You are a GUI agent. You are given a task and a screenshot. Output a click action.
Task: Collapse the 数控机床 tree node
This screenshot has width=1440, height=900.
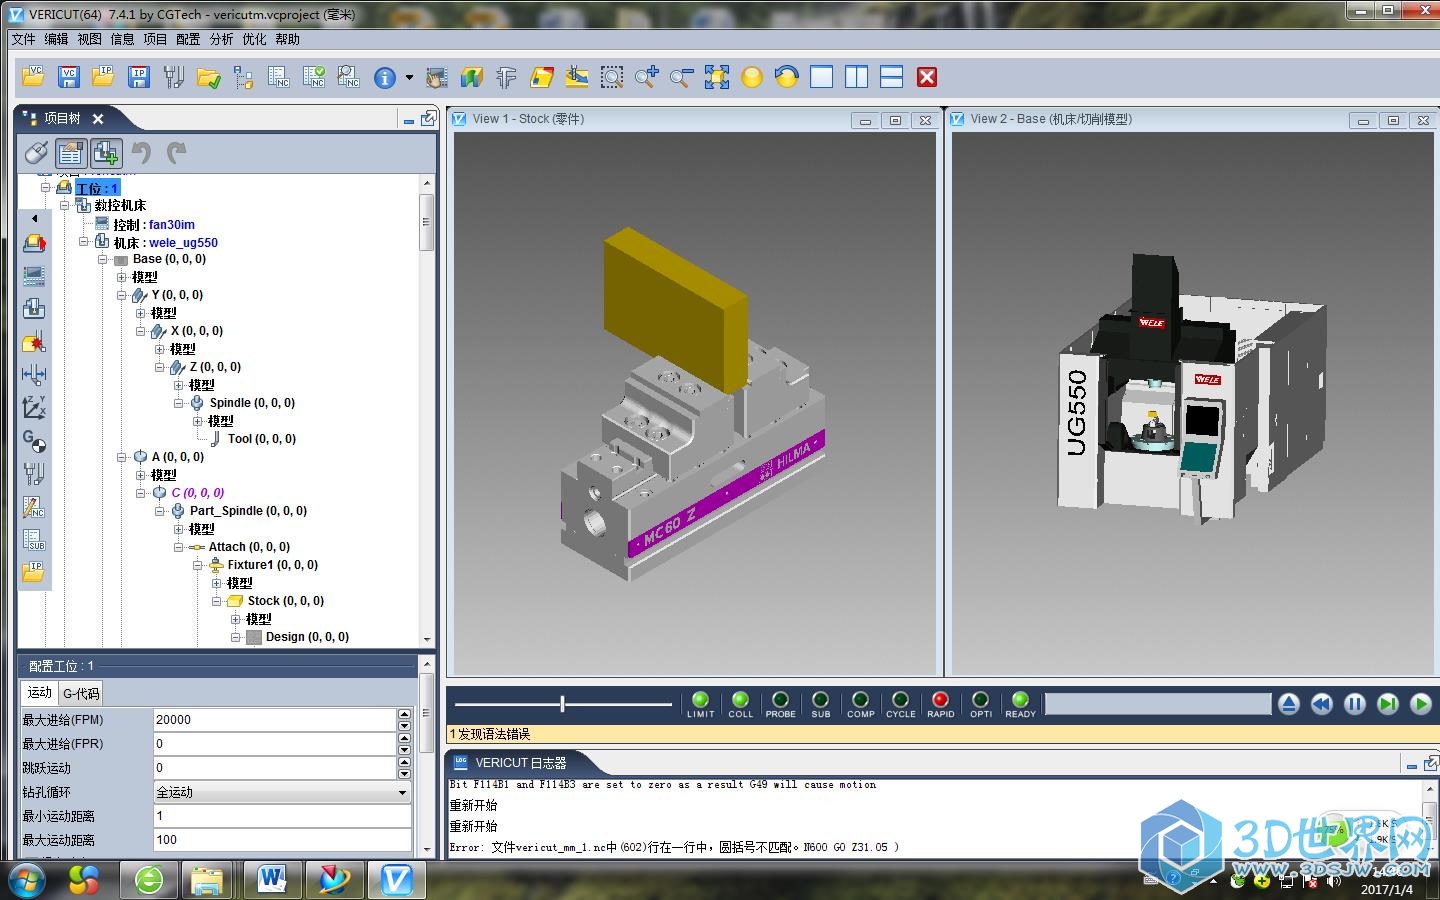64,205
